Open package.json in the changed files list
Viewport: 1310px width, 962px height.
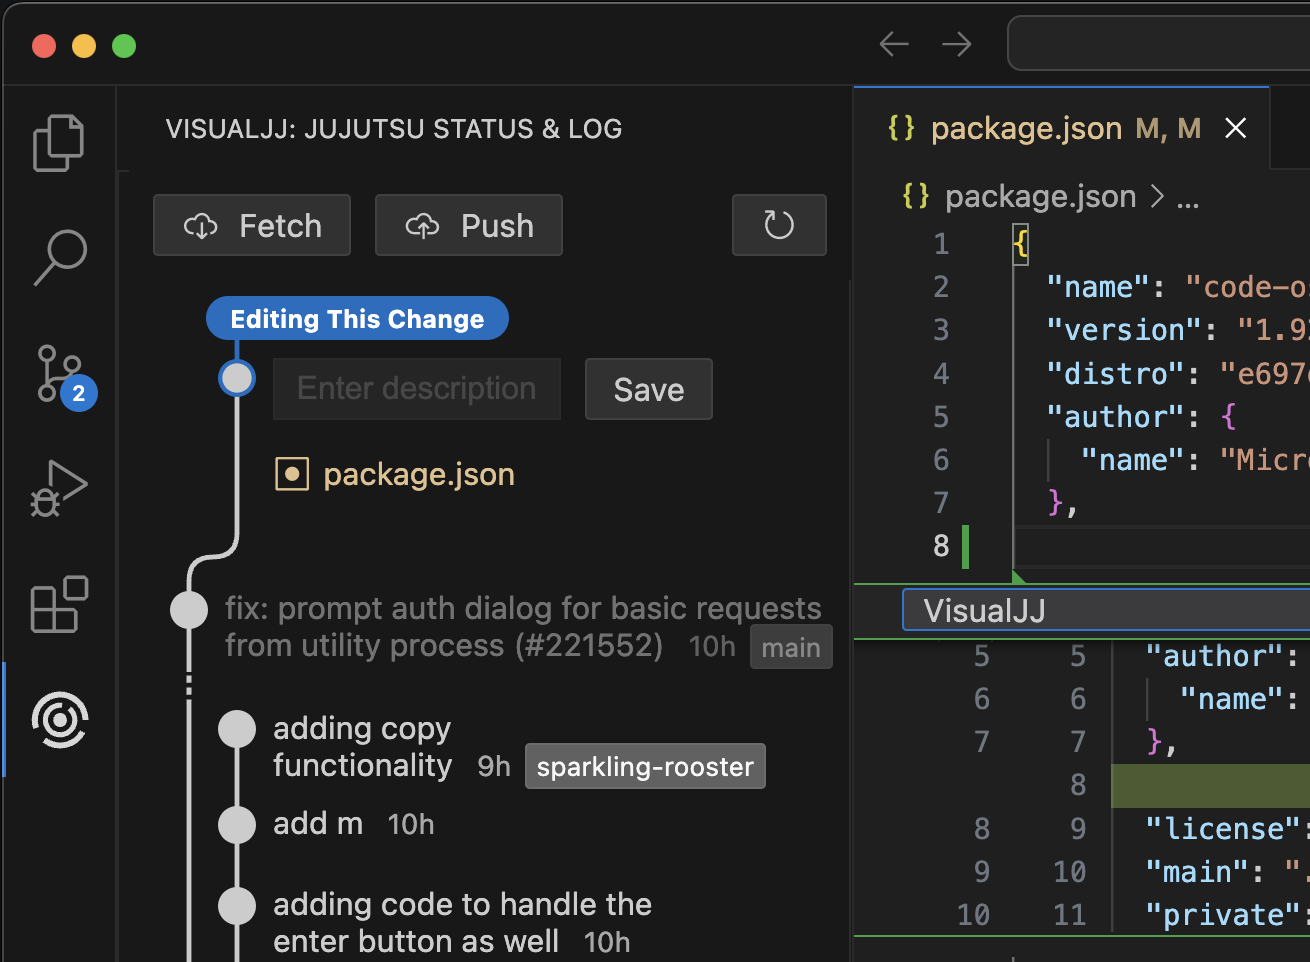click(x=418, y=475)
